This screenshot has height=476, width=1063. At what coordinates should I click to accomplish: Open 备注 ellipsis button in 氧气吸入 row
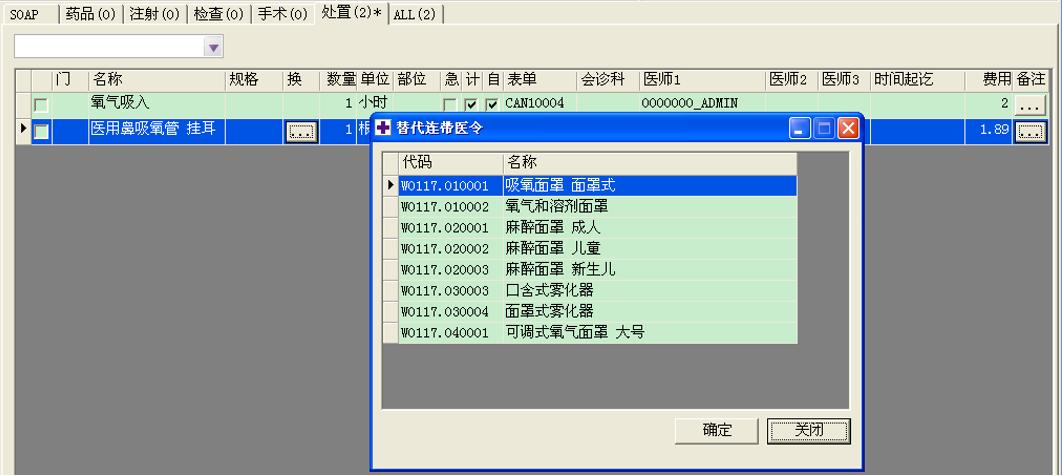coord(1030,104)
